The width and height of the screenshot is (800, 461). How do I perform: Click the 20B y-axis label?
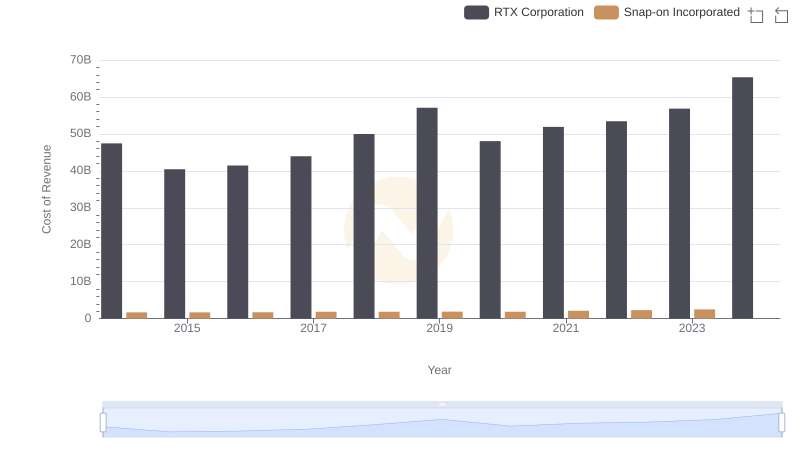[x=81, y=244]
